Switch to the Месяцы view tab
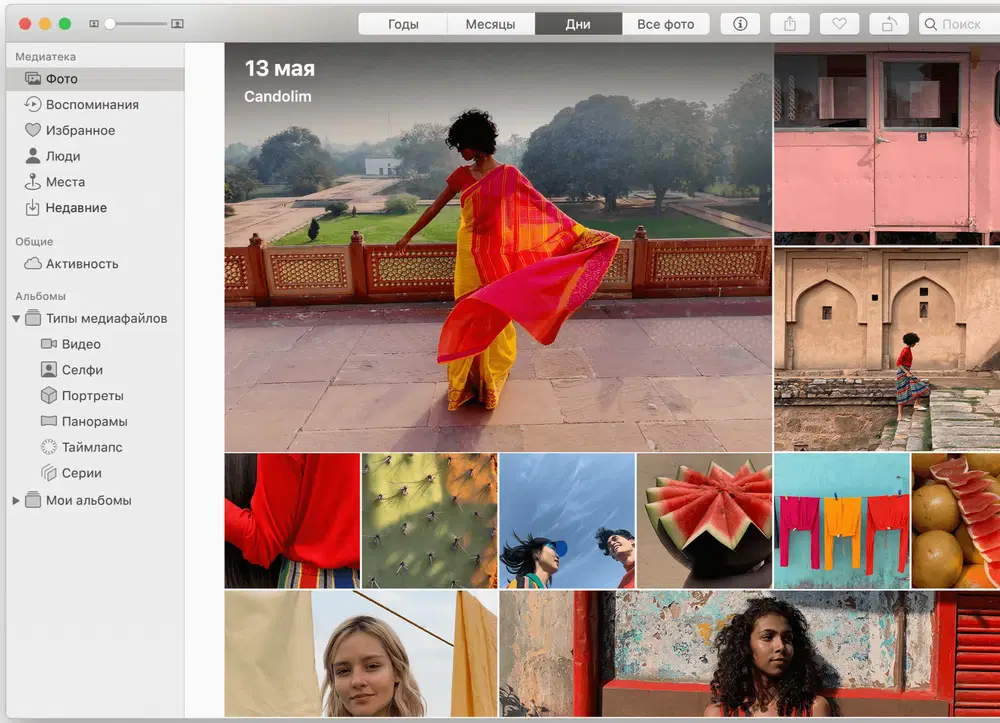The height and width of the screenshot is (723, 1000). tap(490, 24)
